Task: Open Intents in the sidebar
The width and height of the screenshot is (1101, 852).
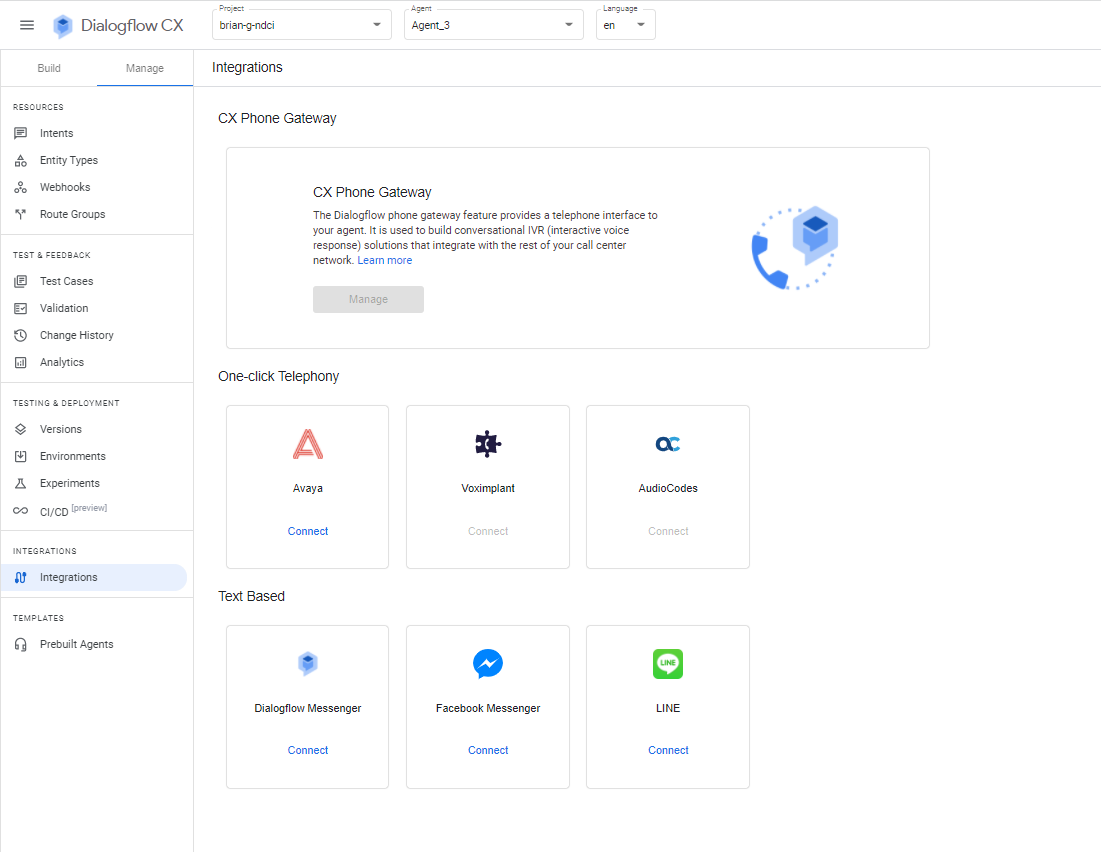Action: (96, 133)
